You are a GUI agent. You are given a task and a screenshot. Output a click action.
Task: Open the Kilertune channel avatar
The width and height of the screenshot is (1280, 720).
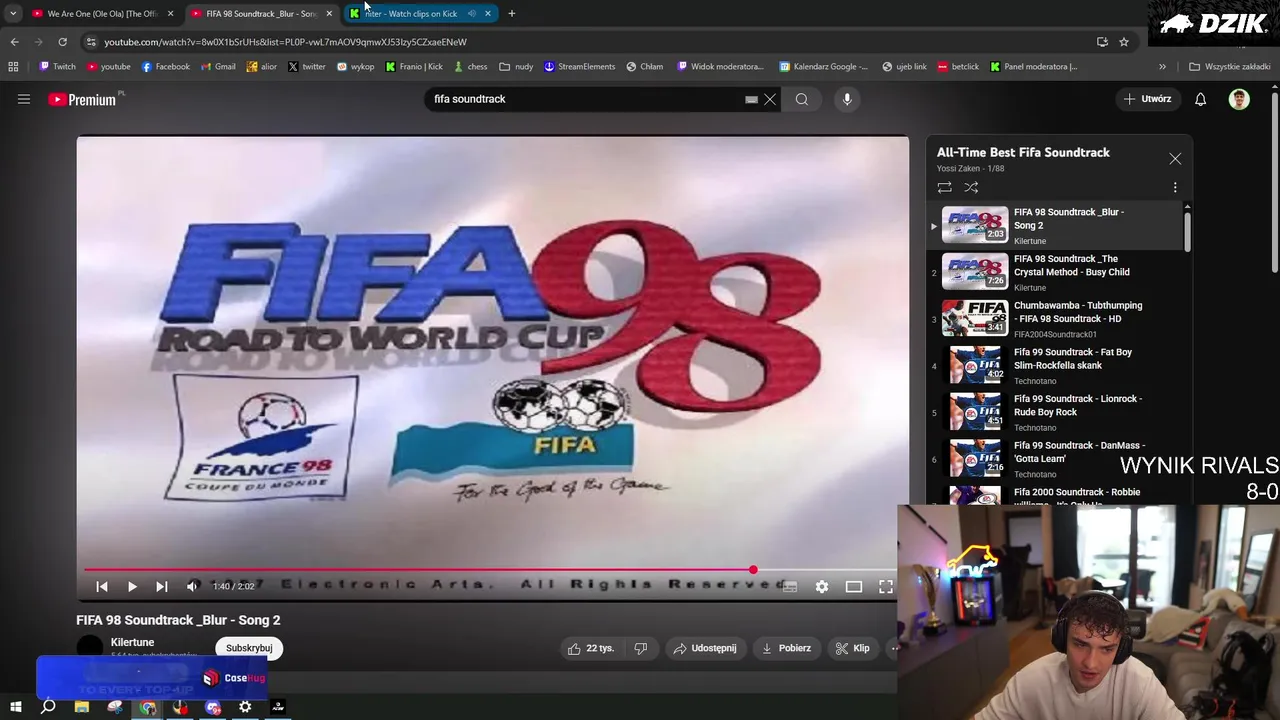tap(90, 648)
